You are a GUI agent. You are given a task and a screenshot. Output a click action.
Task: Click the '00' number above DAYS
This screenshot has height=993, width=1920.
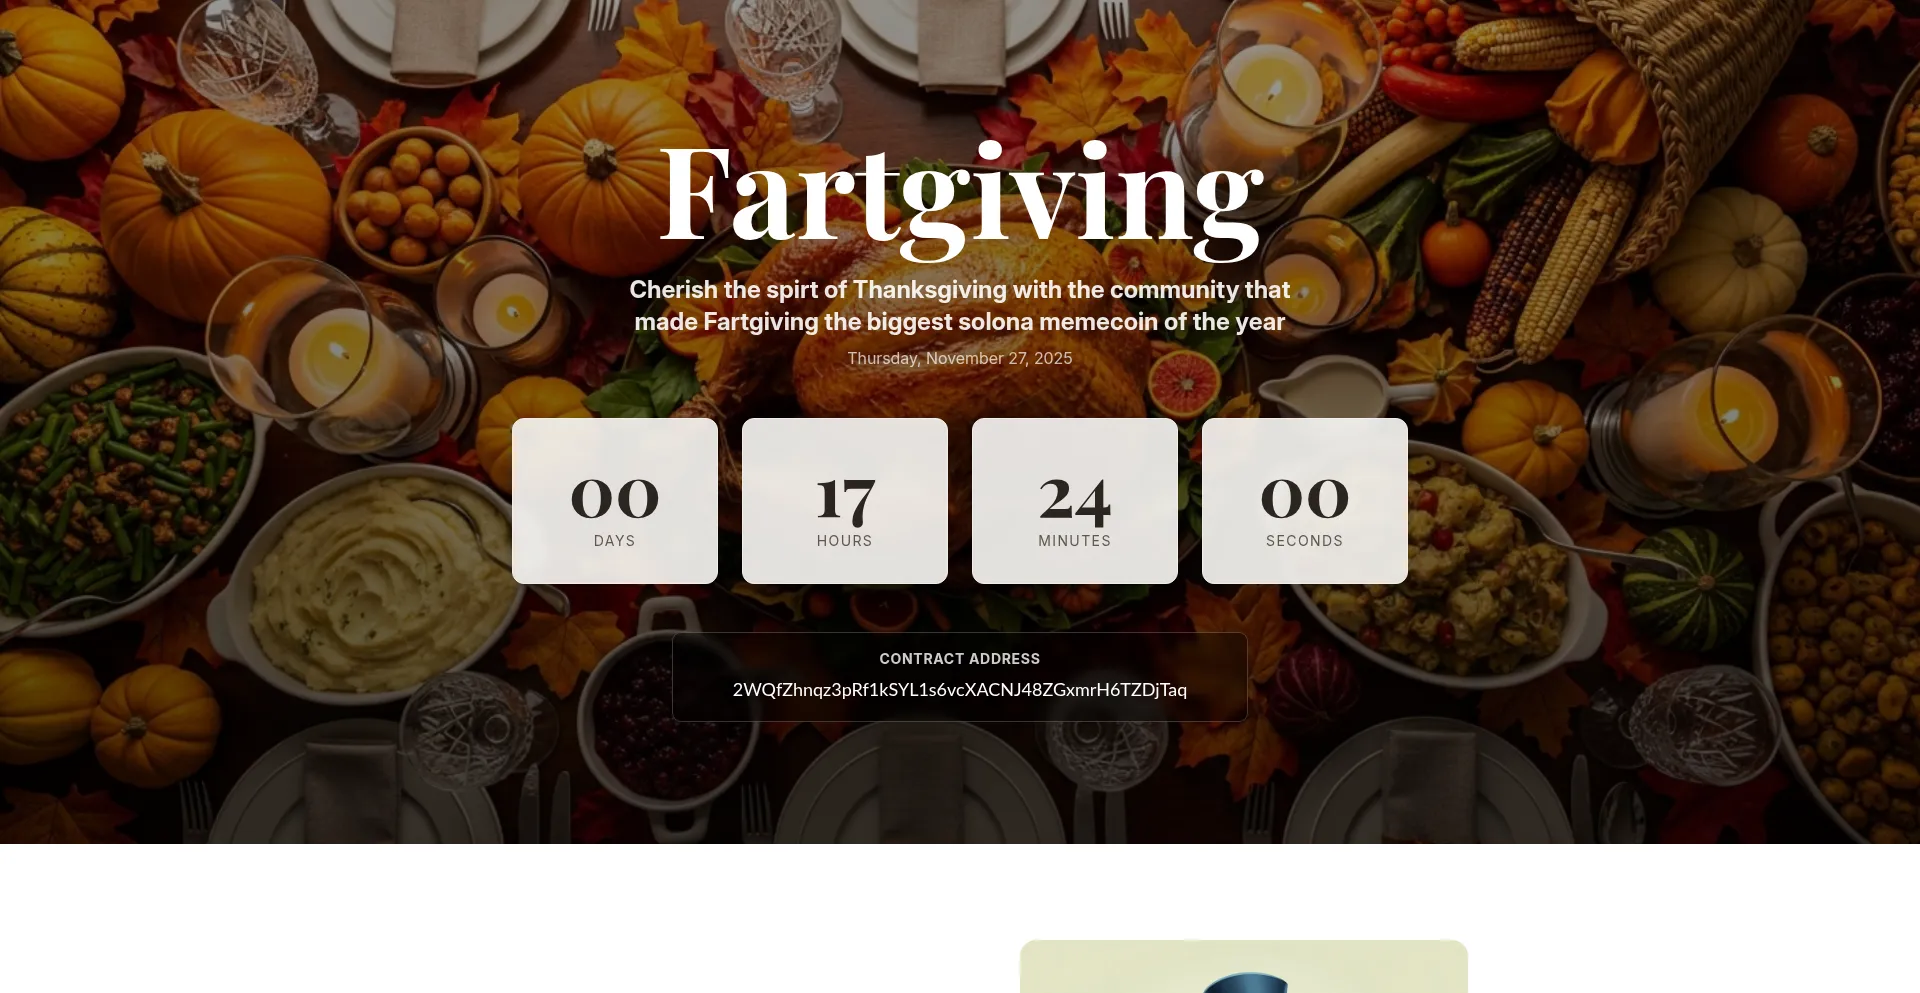[615, 498]
